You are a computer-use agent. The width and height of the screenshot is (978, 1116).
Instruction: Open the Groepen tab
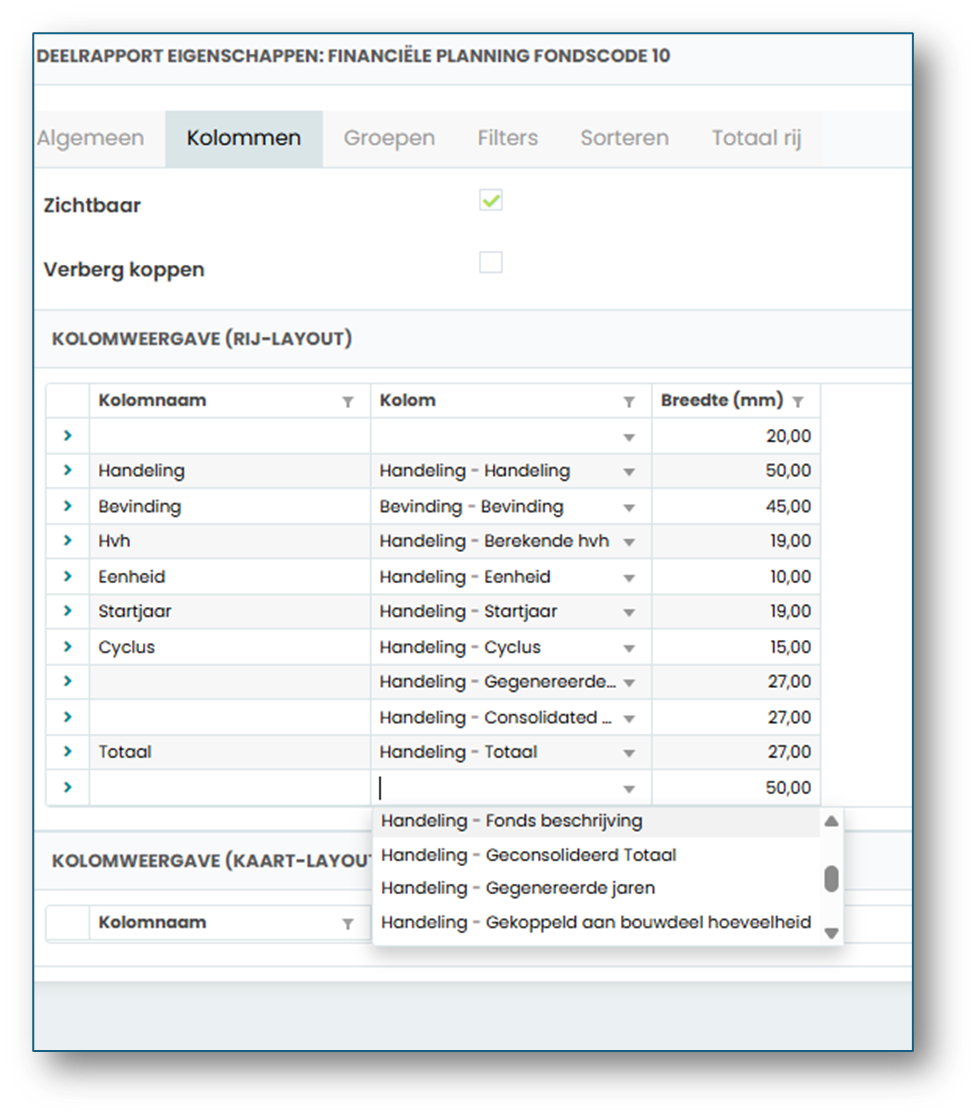(389, 138)
